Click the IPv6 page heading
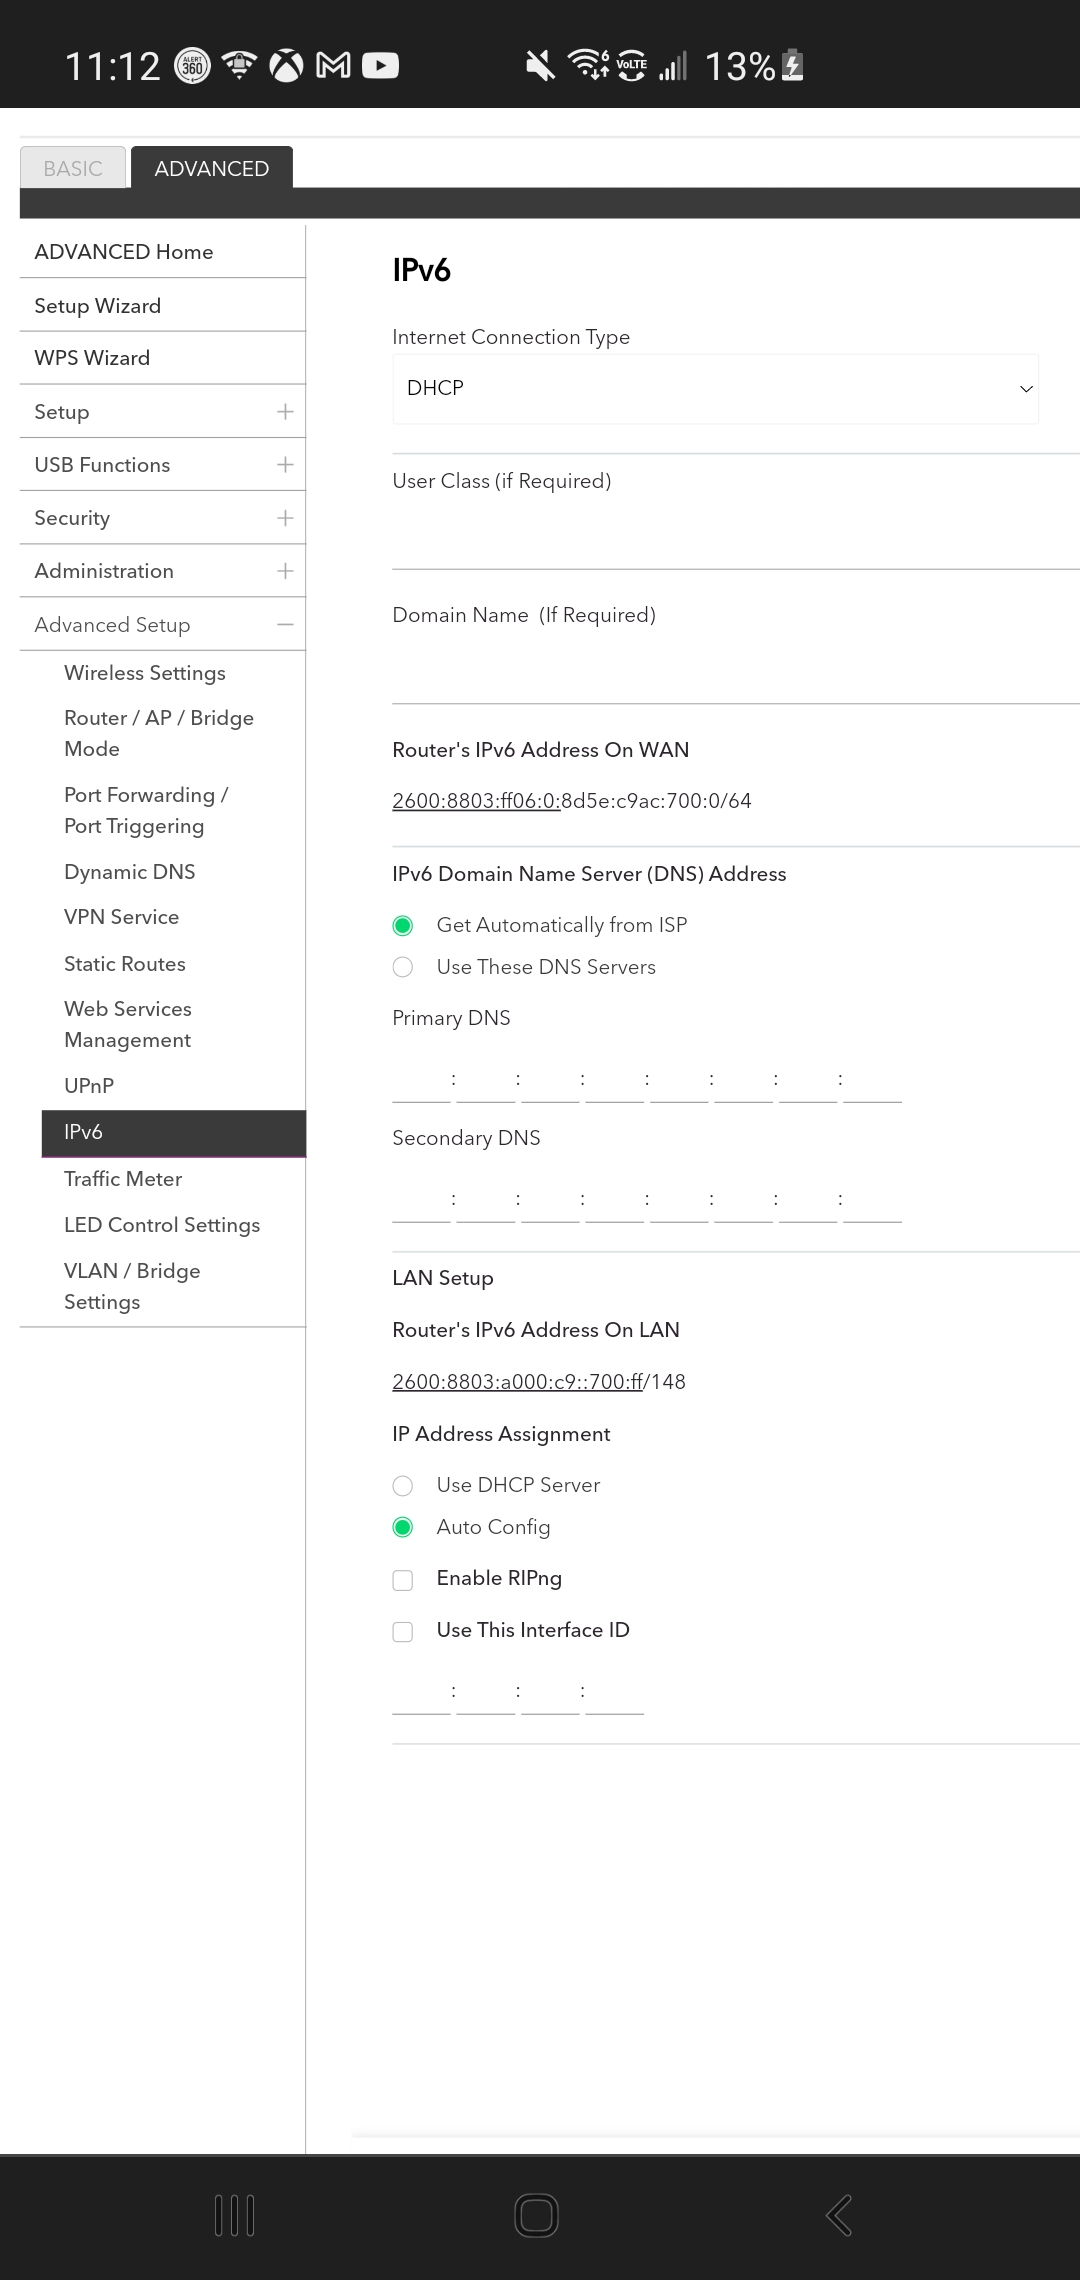The height and width of the screenshot is (2280, 1080). tap(422, 271)
